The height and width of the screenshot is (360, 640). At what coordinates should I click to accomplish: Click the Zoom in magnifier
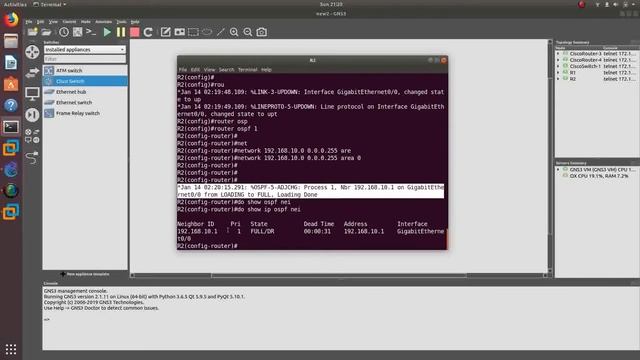tap(234, 32)
